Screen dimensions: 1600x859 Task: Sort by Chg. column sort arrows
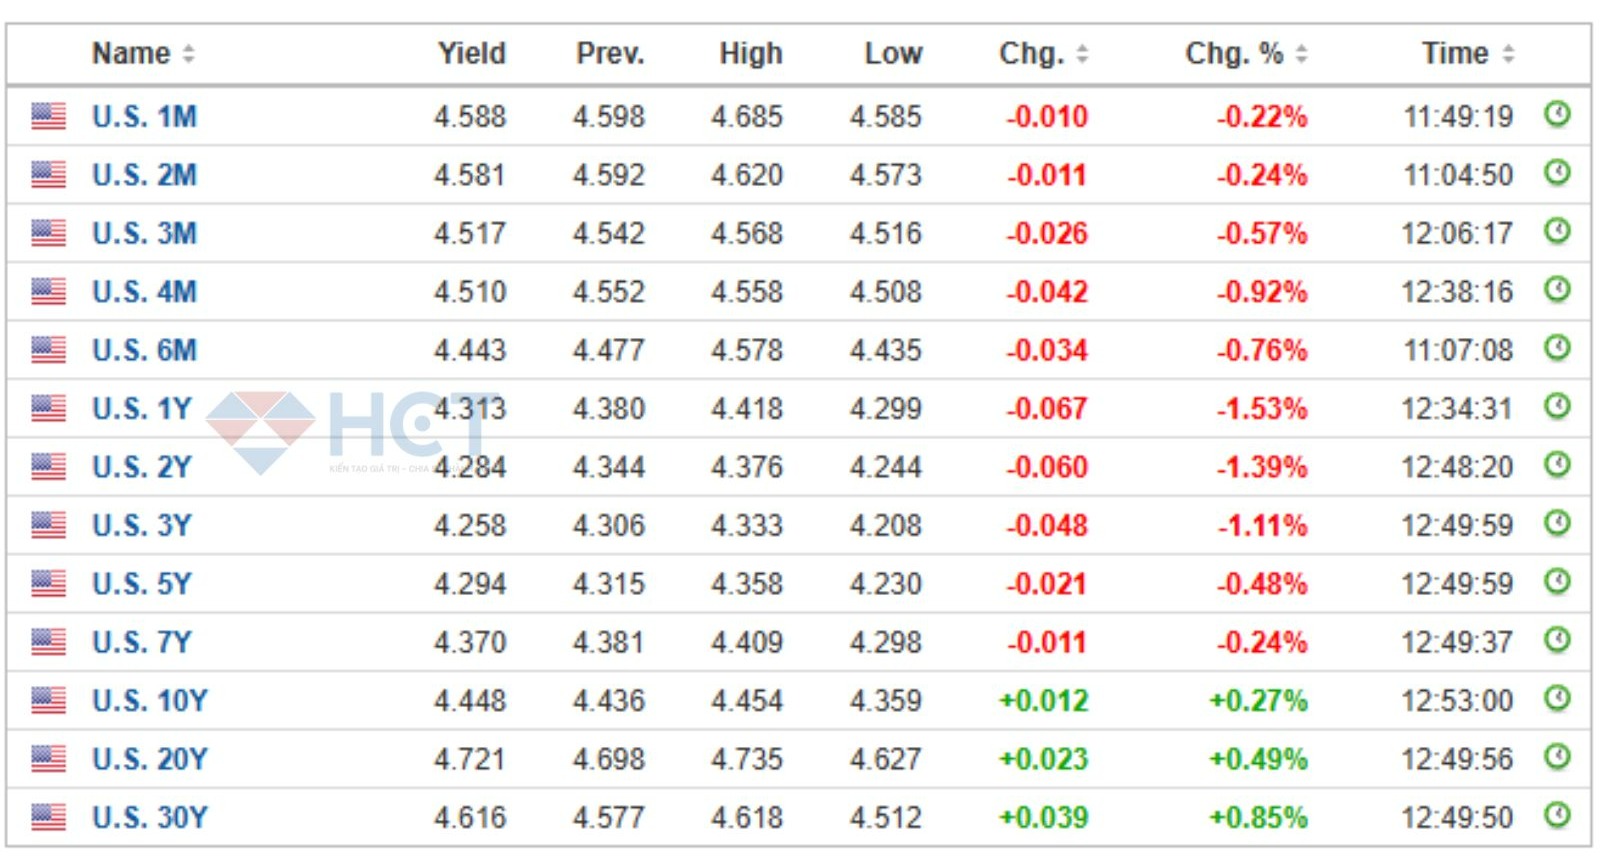point(1081,54)
